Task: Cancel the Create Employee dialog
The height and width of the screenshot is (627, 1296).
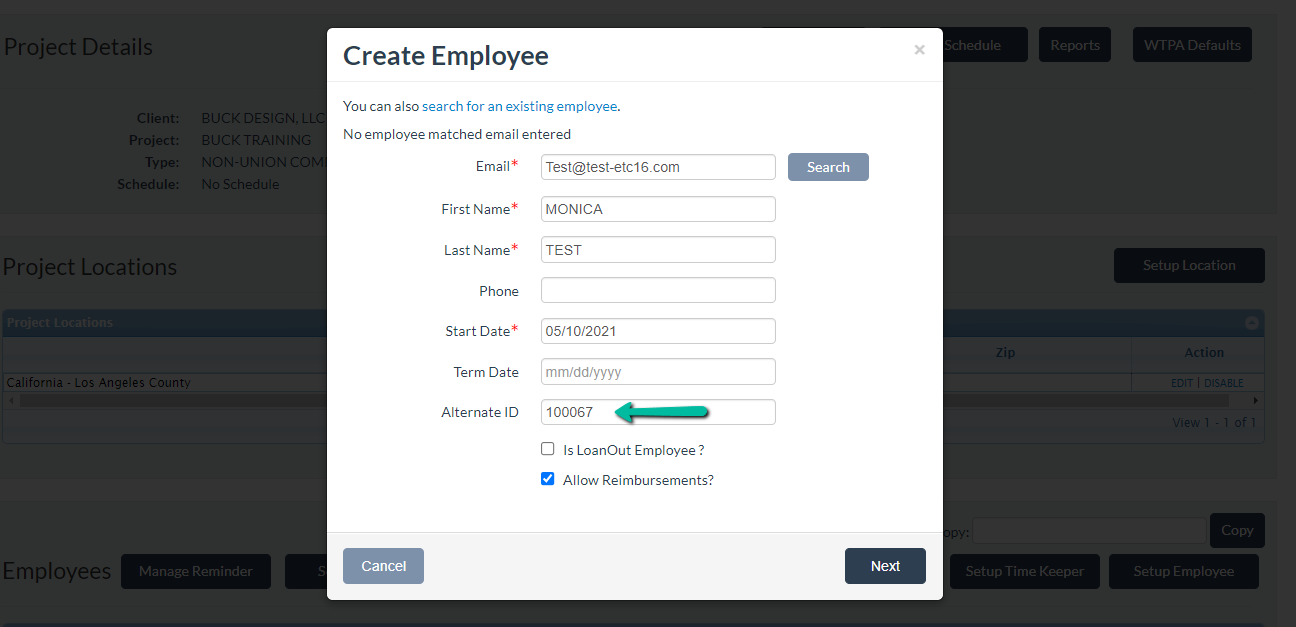Action: pyautogui.click(x=383, y=566)
